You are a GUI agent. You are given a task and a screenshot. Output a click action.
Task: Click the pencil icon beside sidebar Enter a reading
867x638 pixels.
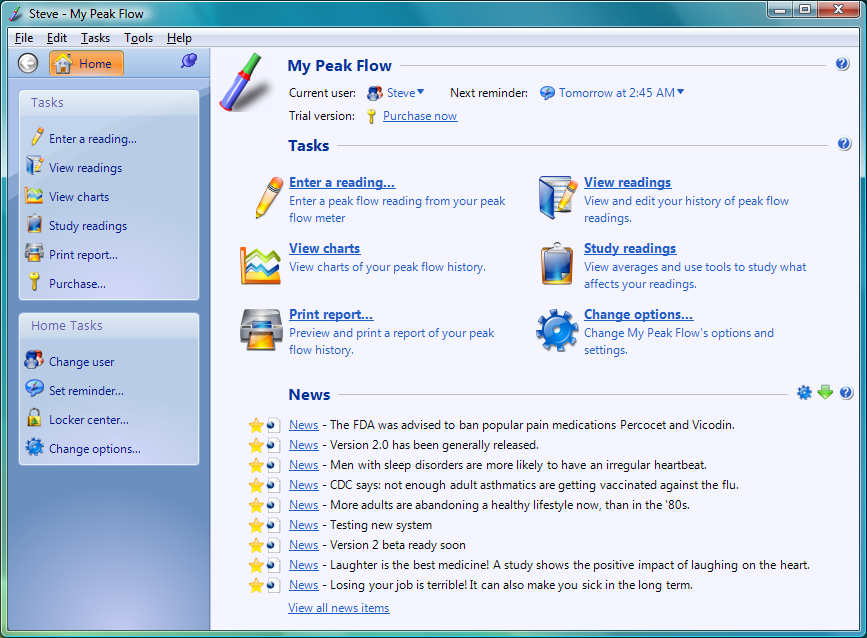coord(36,137)
